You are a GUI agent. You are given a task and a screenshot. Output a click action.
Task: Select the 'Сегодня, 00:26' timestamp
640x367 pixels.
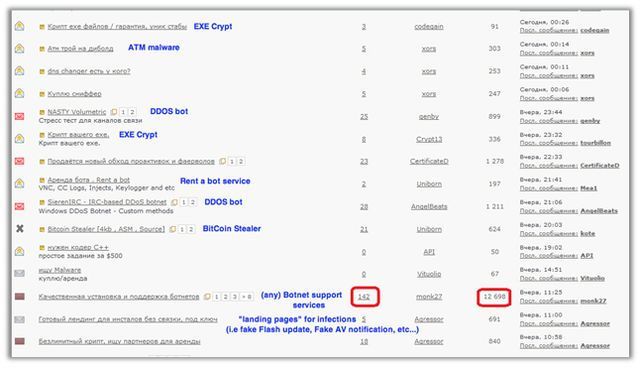click(x=544, y=22)
